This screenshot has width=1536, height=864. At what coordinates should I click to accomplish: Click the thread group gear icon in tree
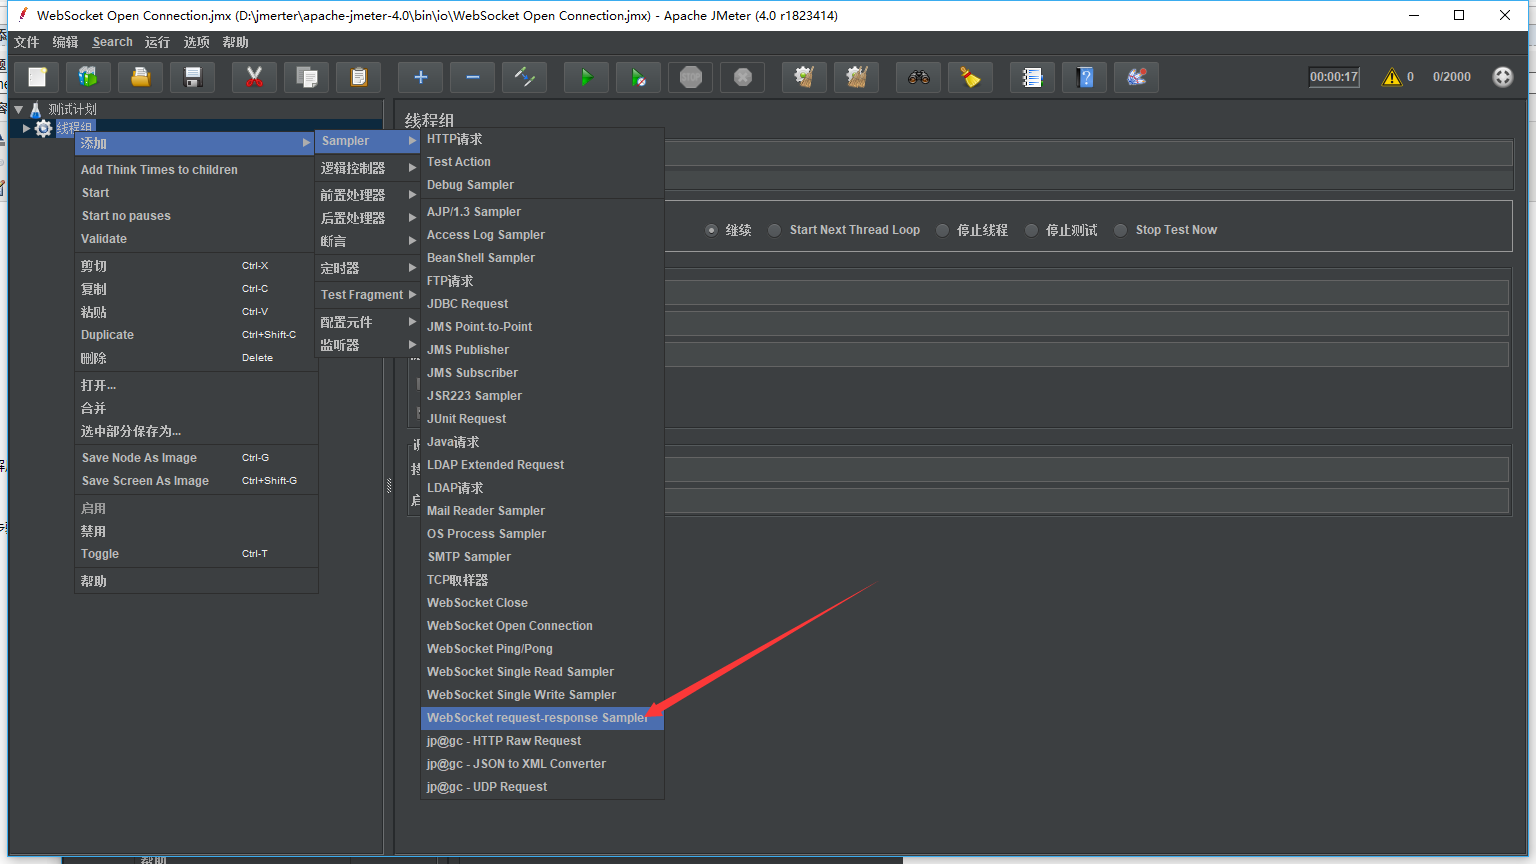(43, 128)
